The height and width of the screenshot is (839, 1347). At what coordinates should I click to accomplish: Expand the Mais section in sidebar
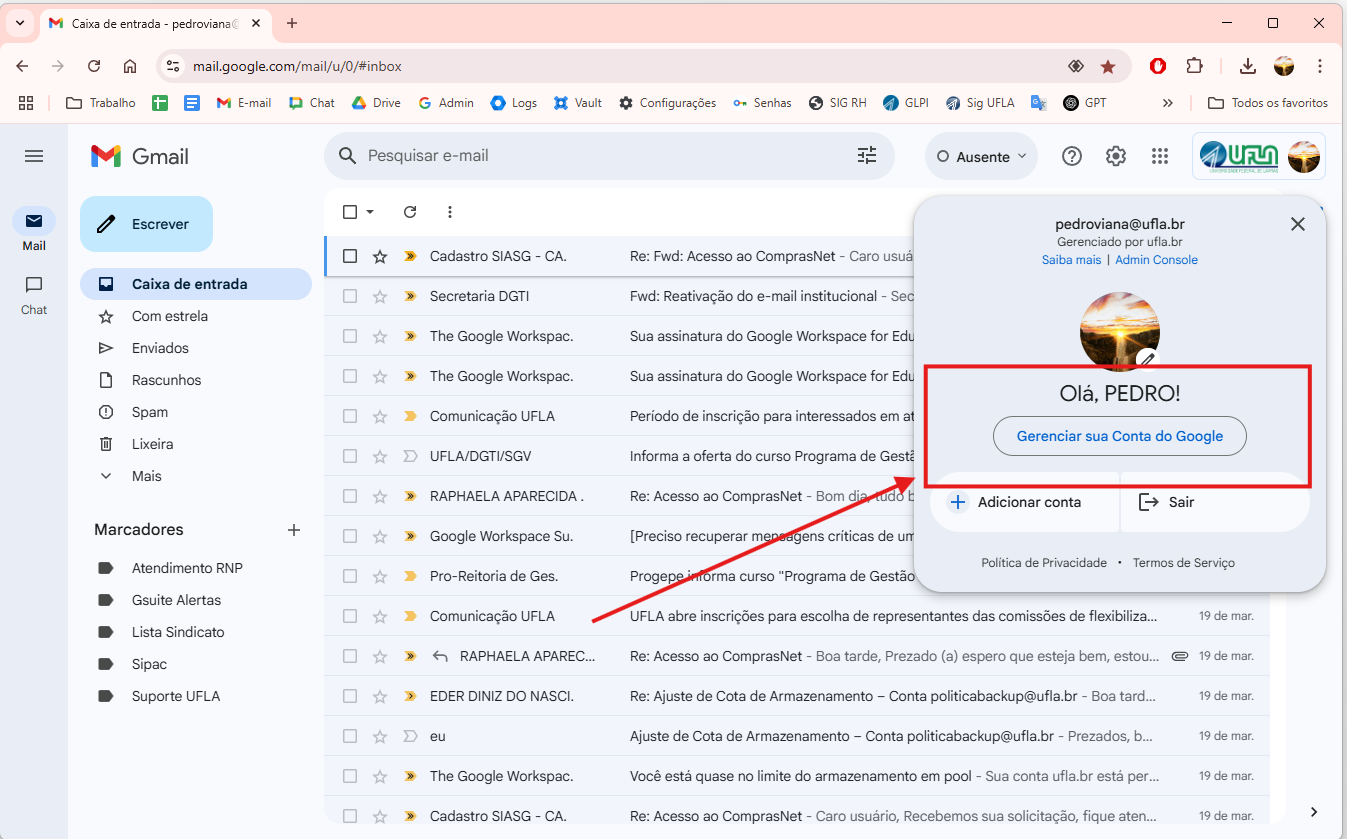(x=146, y=476)
